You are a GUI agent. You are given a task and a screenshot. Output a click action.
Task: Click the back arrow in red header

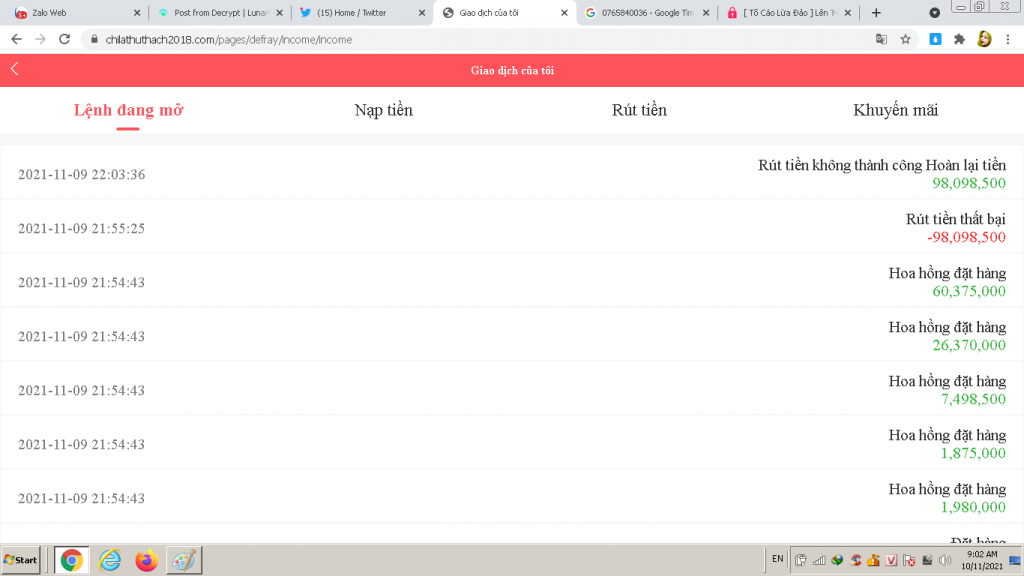coord(15,69)
